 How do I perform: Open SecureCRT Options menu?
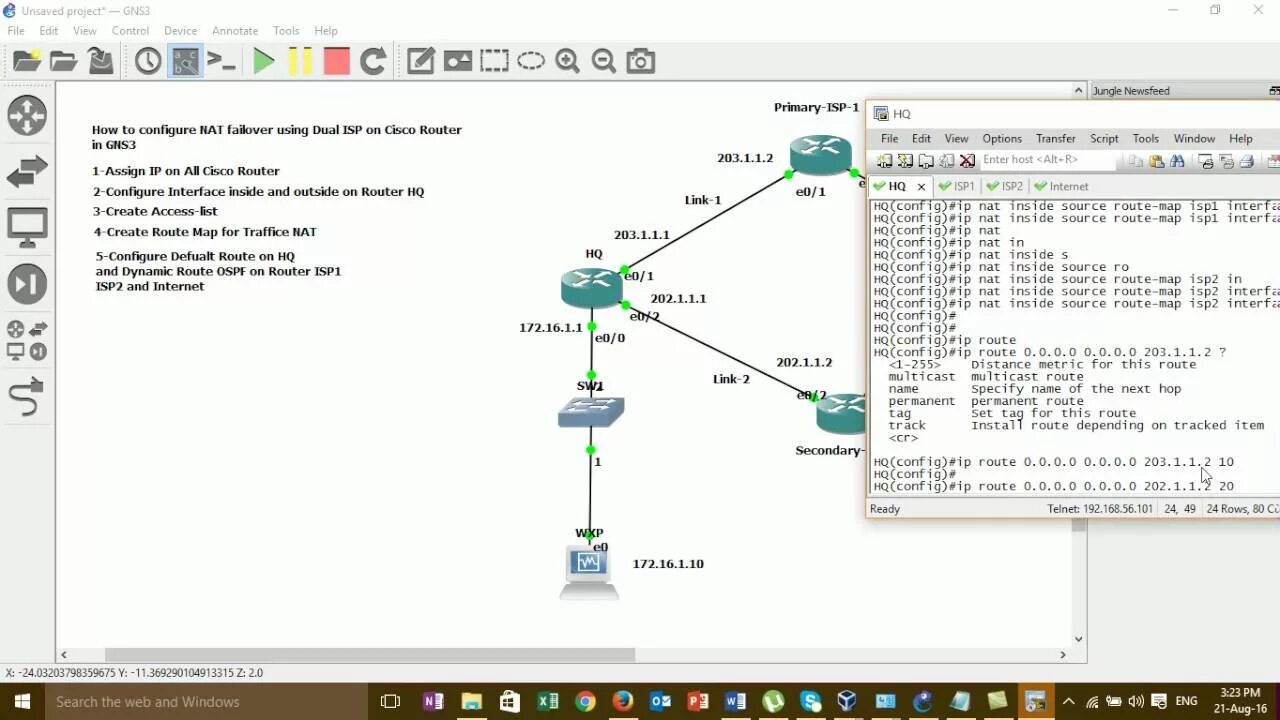click(x=1002, y=139)
